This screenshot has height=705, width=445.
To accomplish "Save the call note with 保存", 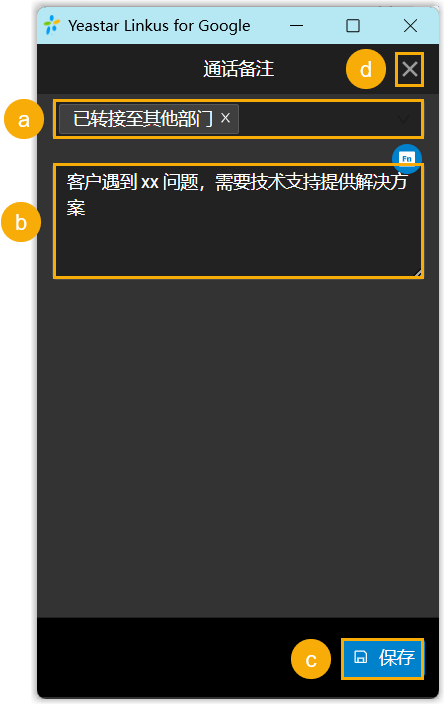I will [383, 658].
